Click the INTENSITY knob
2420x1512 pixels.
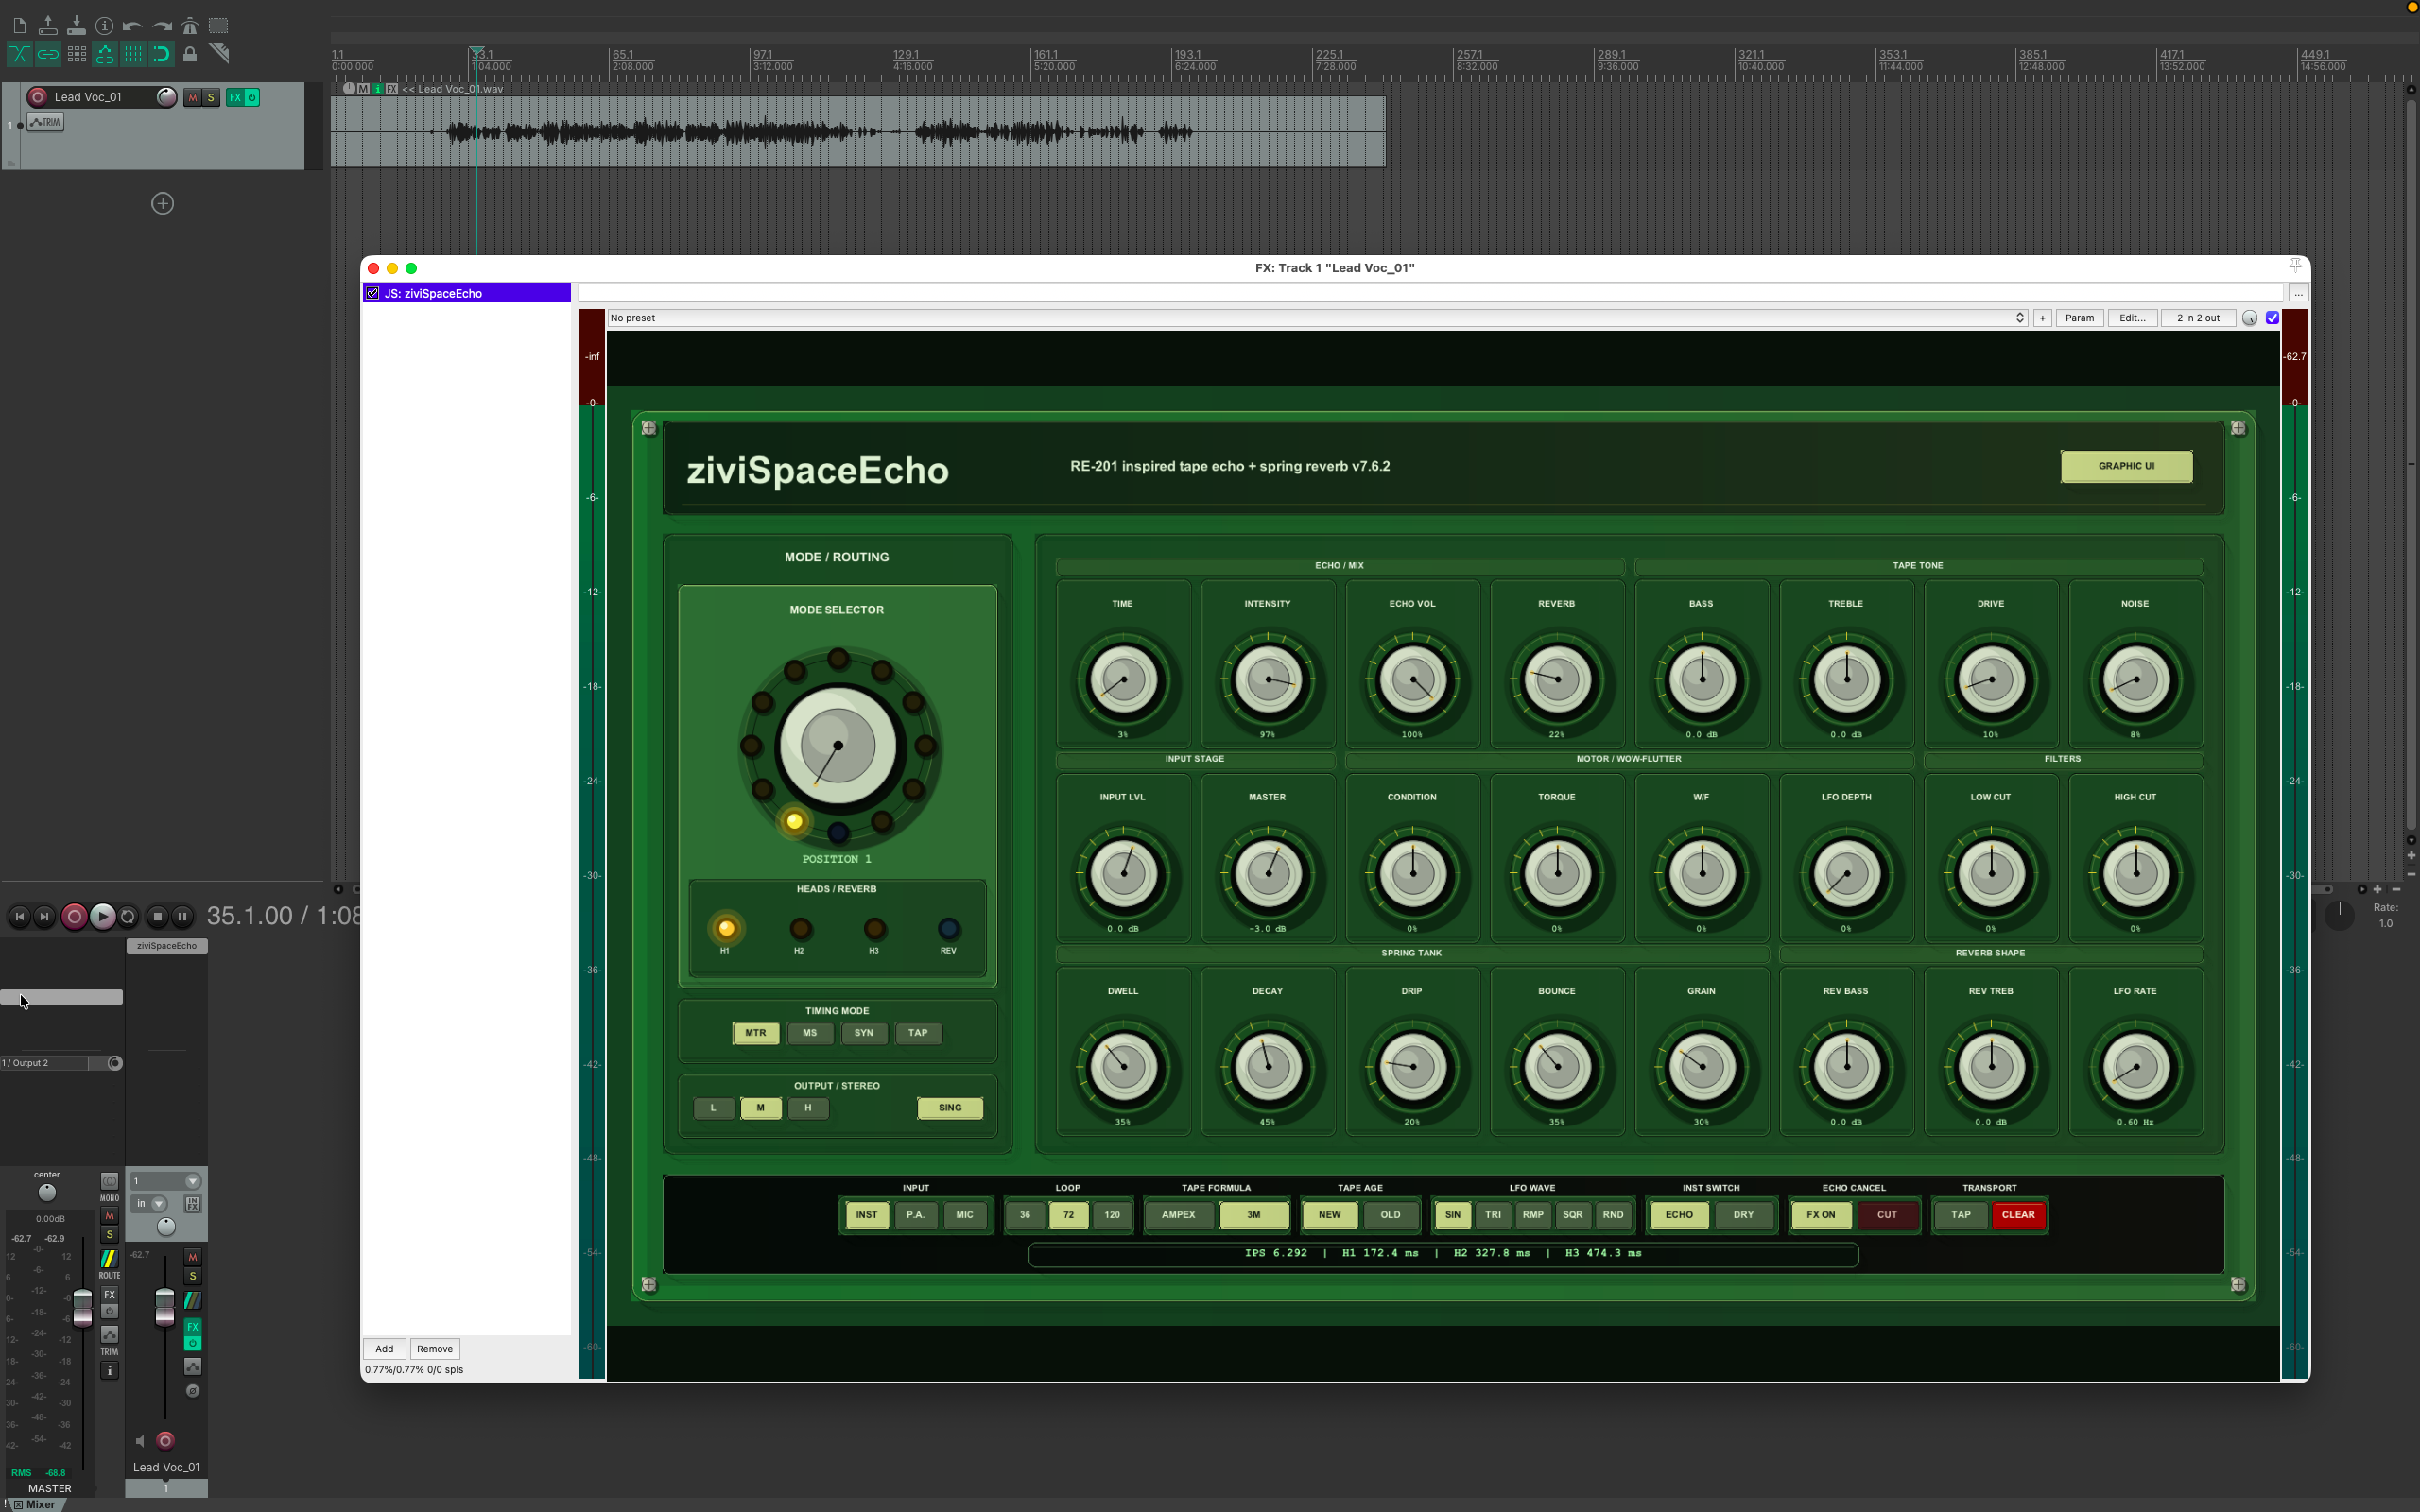coord(1268,680)
